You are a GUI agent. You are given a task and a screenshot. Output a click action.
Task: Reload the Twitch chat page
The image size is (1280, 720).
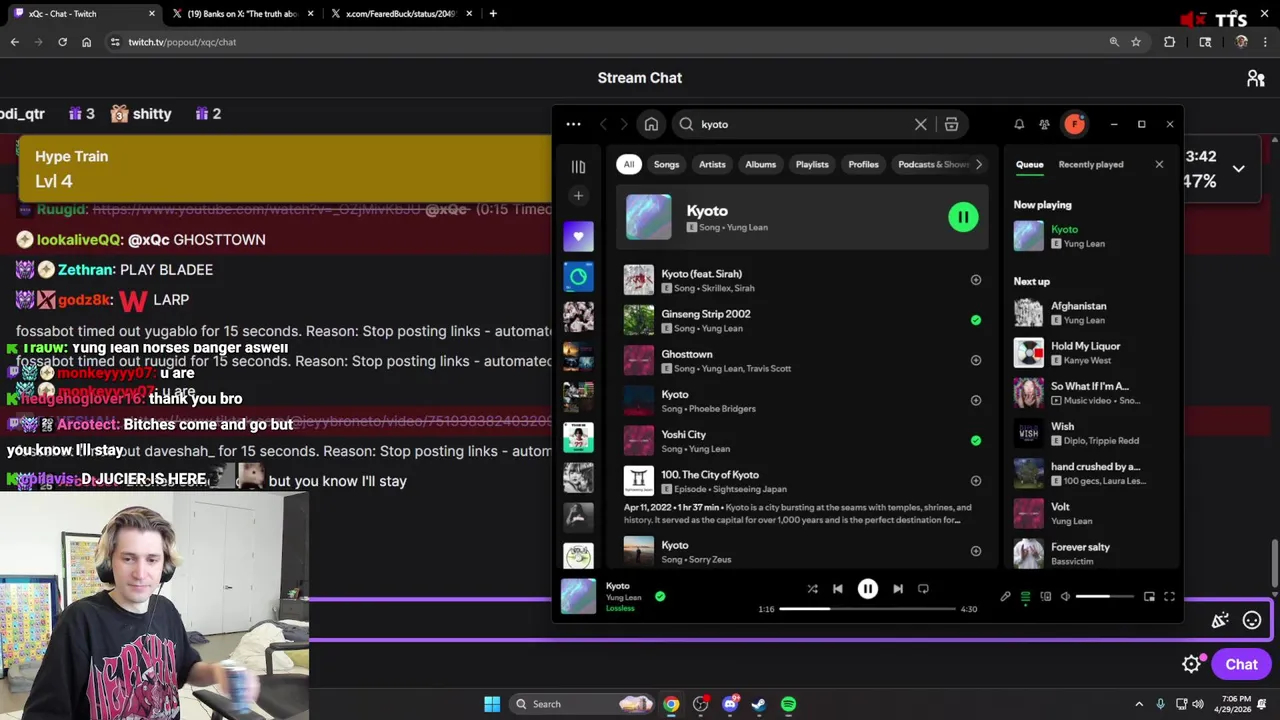tap(62, 42)
